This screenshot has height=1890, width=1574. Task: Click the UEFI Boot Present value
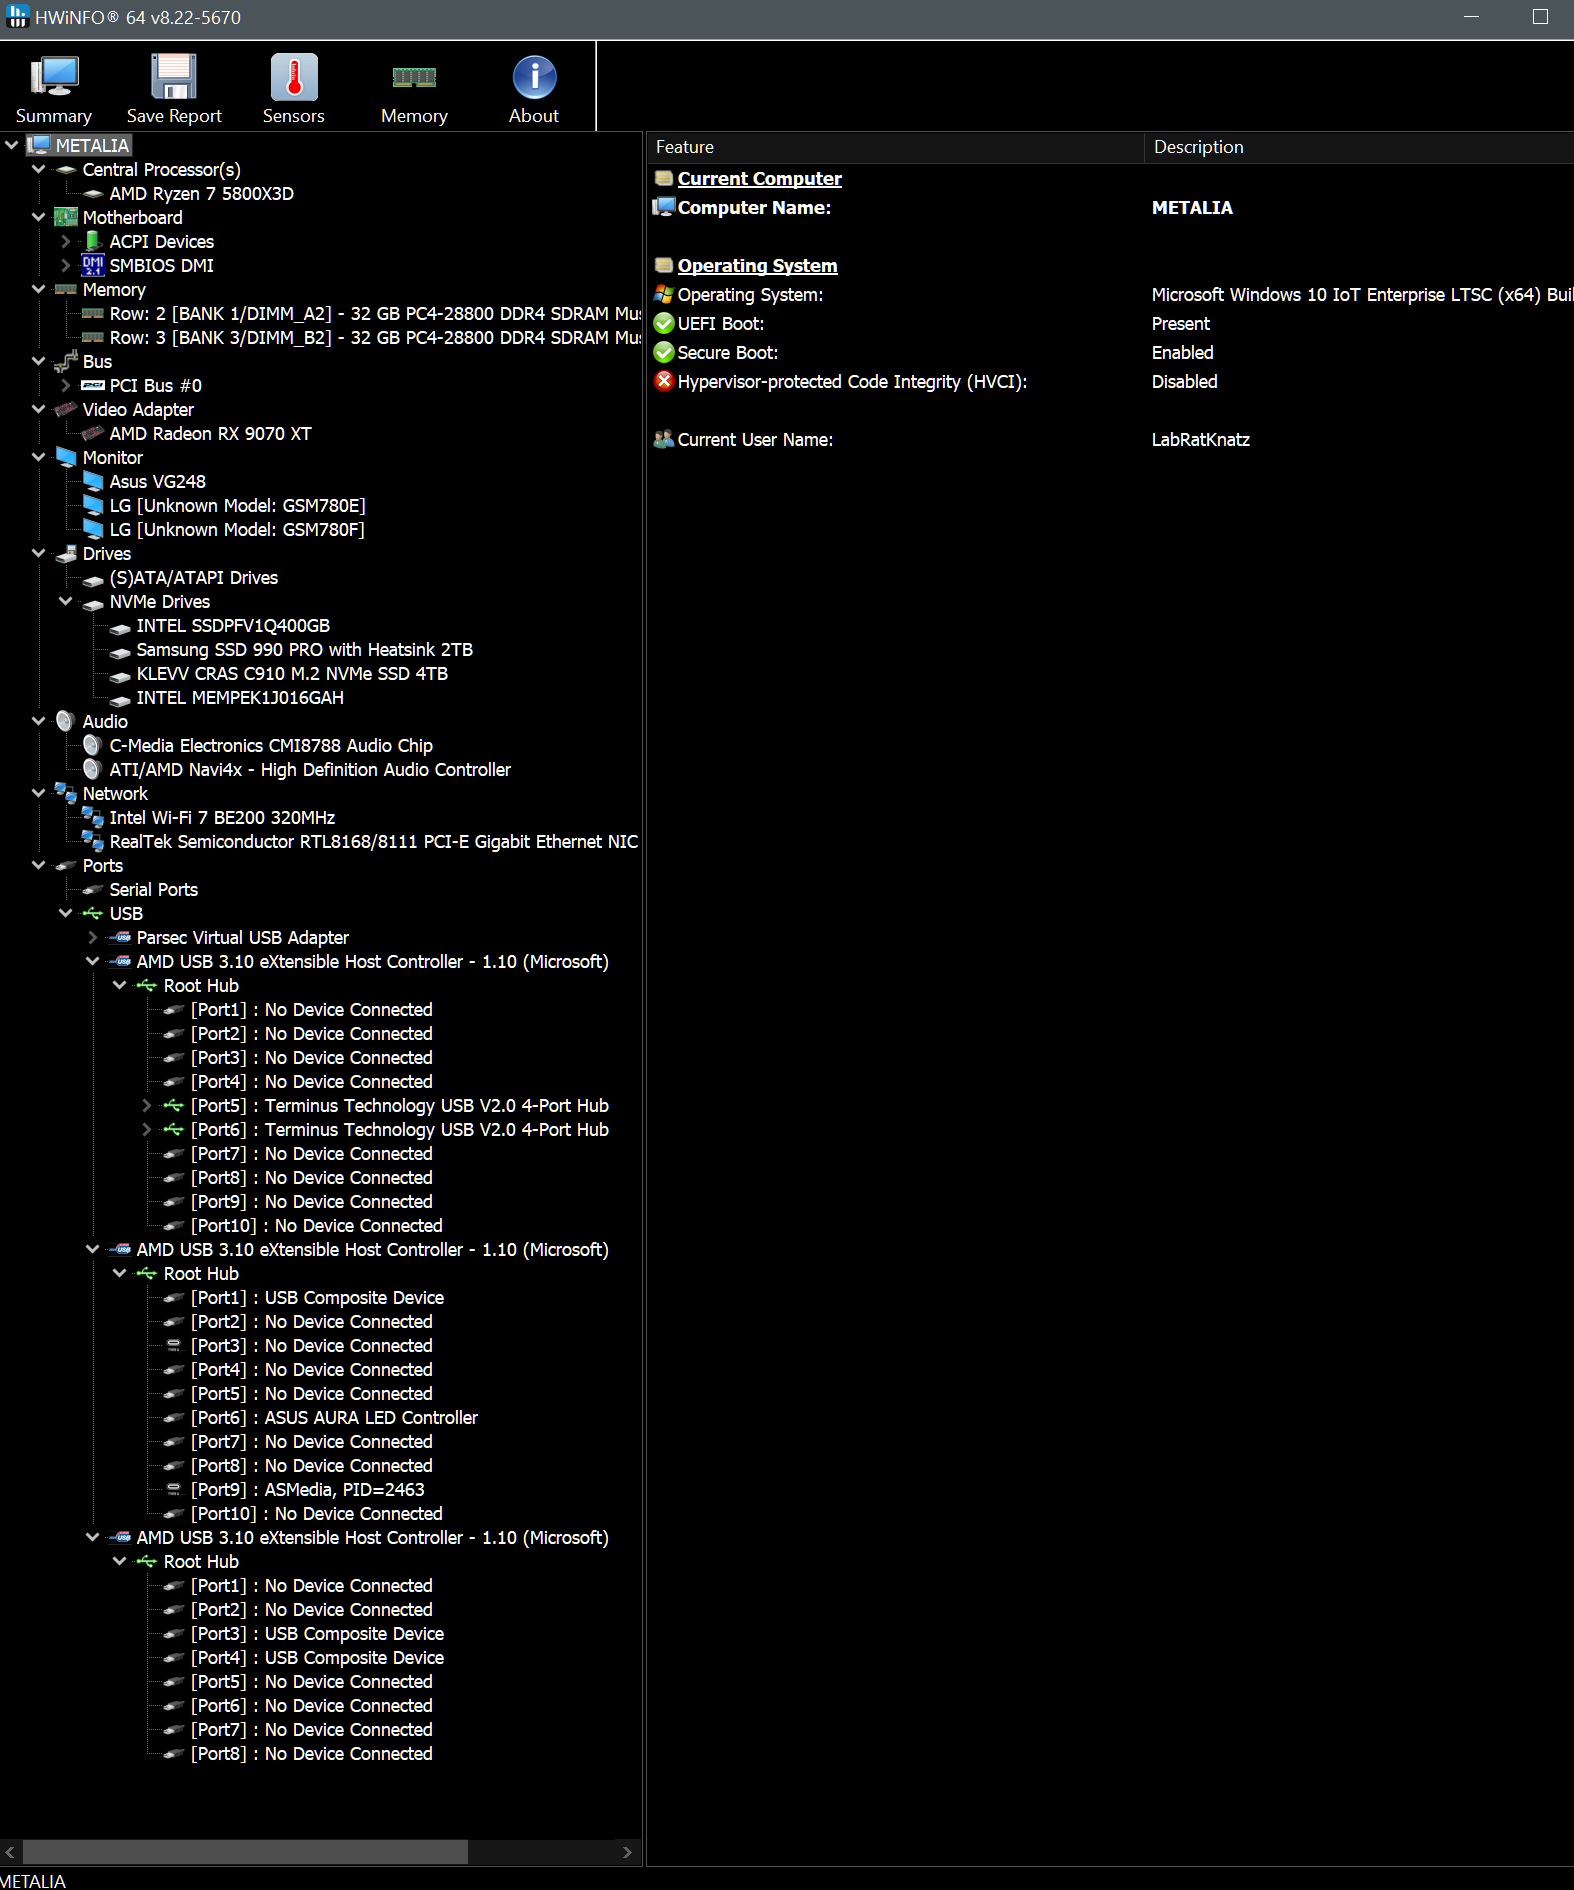tap(1180, 323)
